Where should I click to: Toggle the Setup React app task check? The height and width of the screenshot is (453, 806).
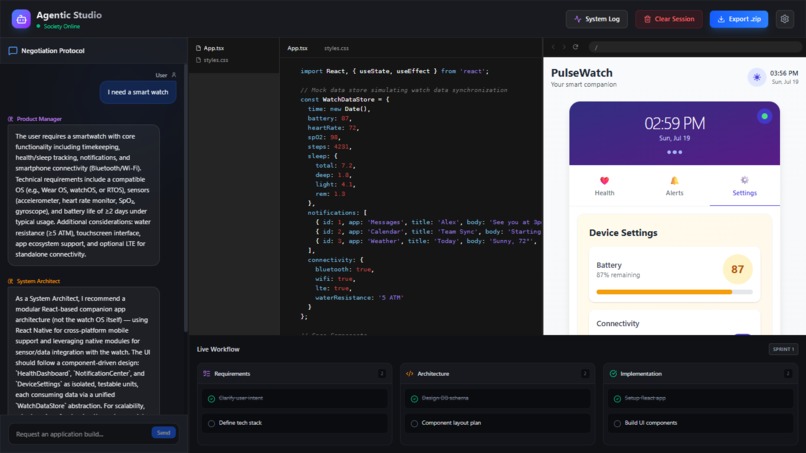pos(617,398)
